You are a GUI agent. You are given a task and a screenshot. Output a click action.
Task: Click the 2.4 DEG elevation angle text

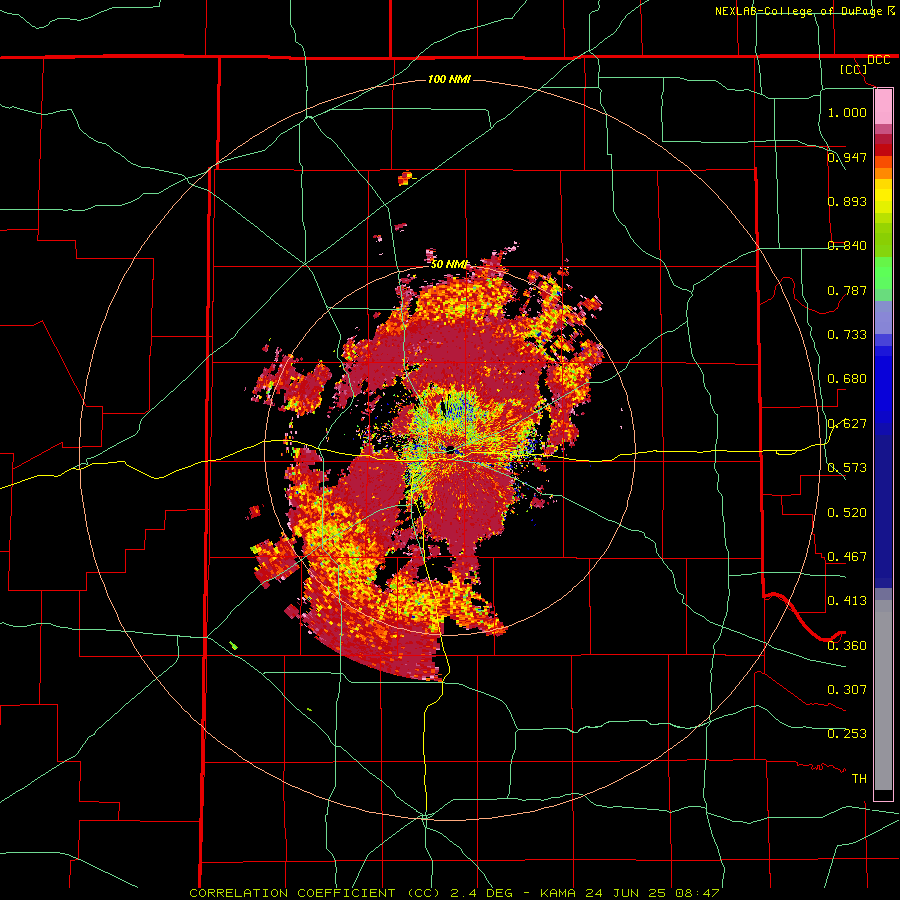click(x=481, y=893)
